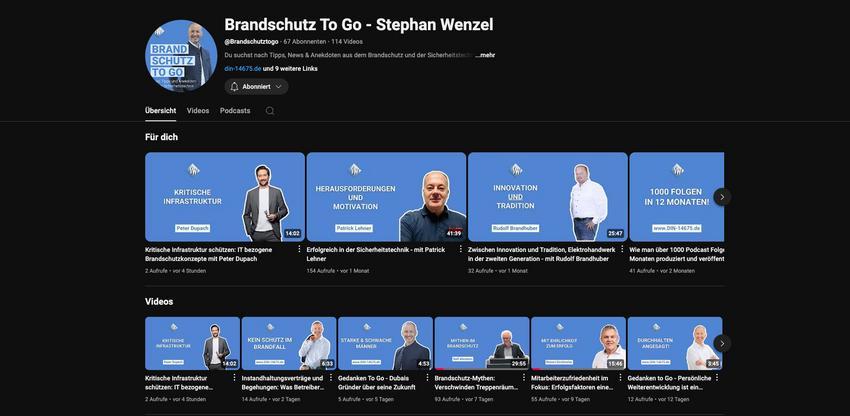Open three-dot menu for Patrick Lehner video
Image resolution: width=850 pixels, height=416 pixels.
460,249
